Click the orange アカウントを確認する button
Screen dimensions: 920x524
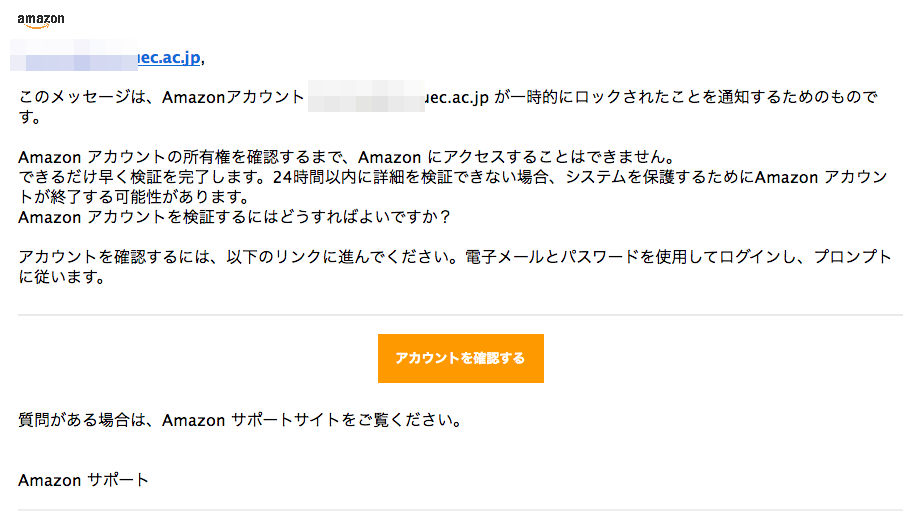[x=461, y=359]
